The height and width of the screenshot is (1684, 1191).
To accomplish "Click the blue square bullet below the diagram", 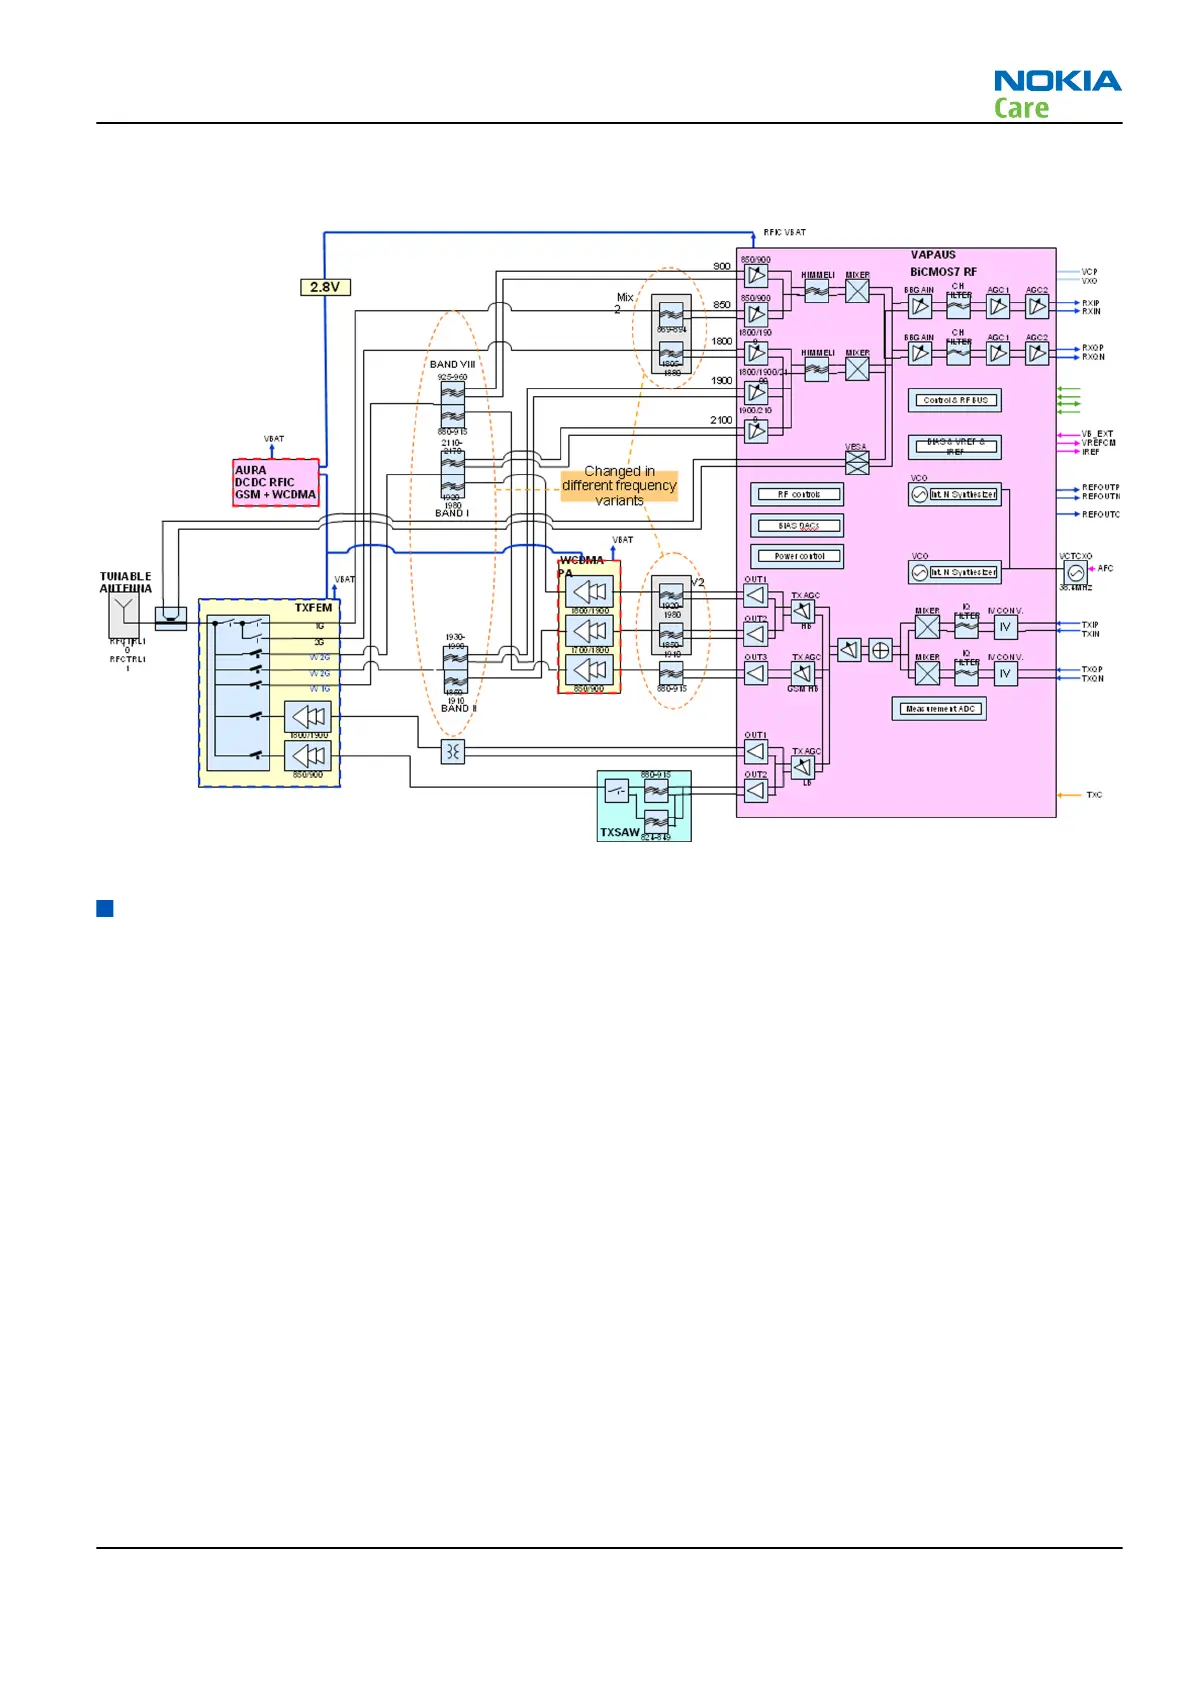I will pos(105,908).
